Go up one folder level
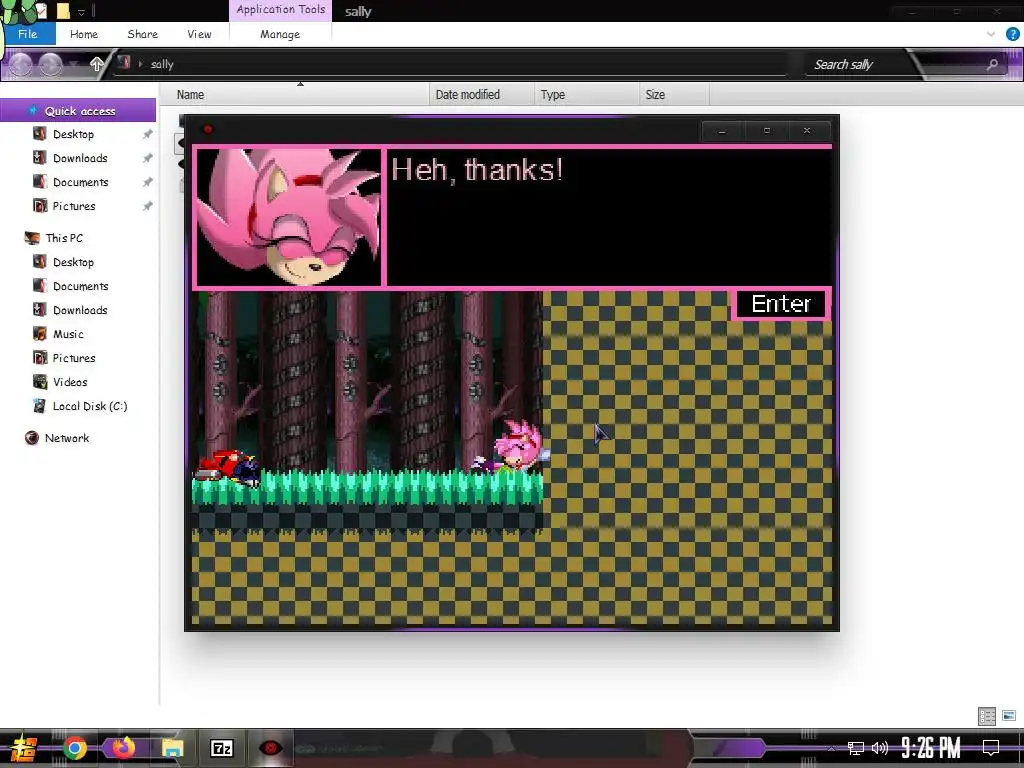Viewport: 1024px width, 768px height. (x=97, y=64)
